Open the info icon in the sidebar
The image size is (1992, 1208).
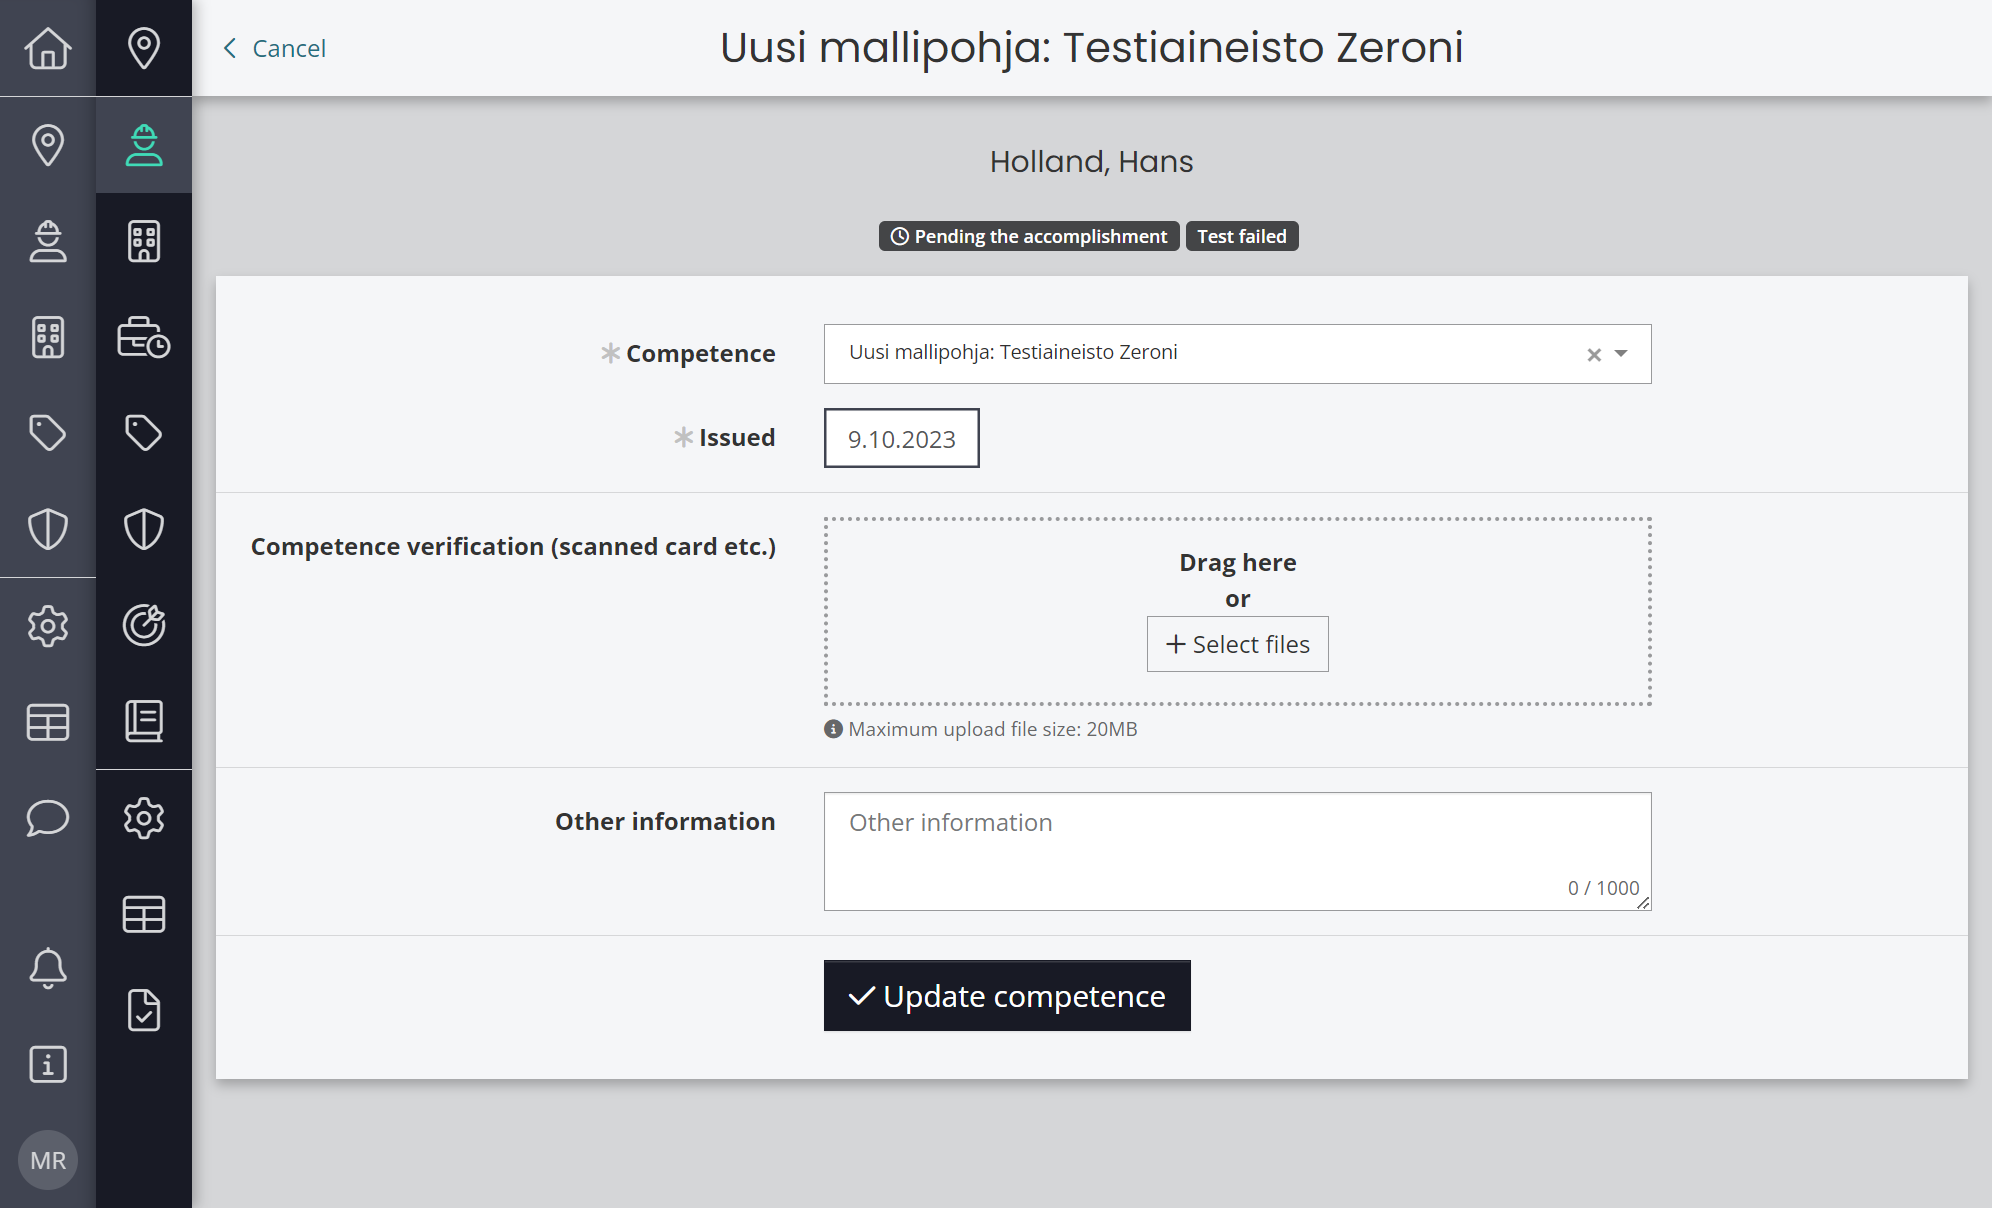(x=48, y=1064)
